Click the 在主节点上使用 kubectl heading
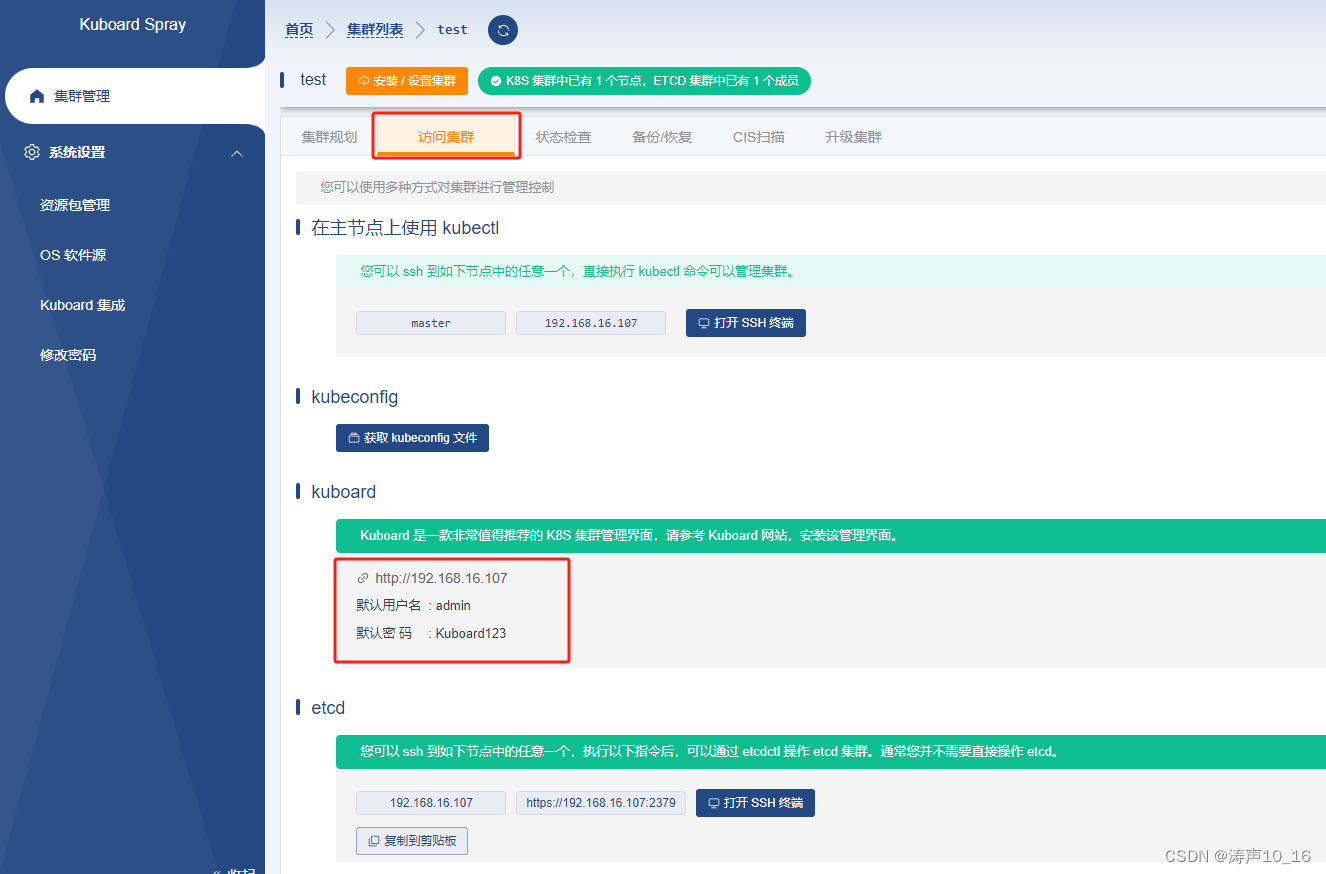 coord(405,228)
